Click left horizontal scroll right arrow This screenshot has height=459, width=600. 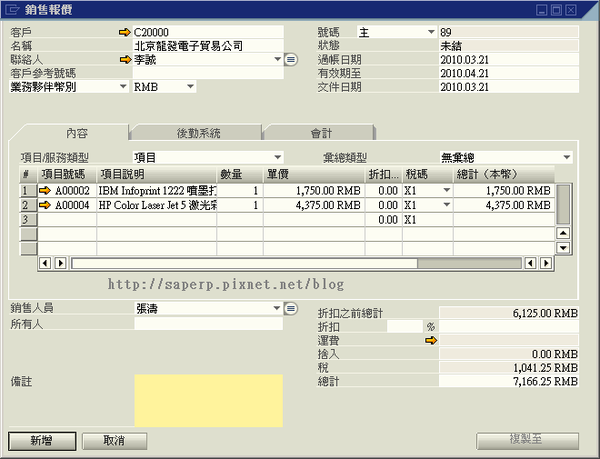point(60,263)
